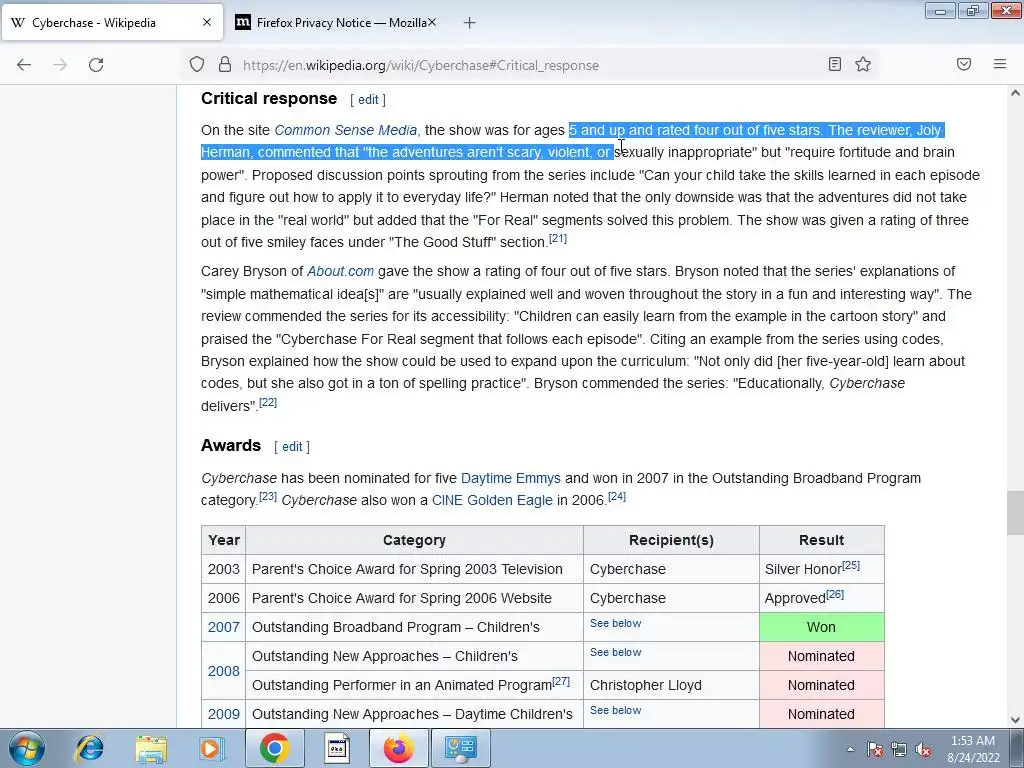Open citation reference [22]

268,402
